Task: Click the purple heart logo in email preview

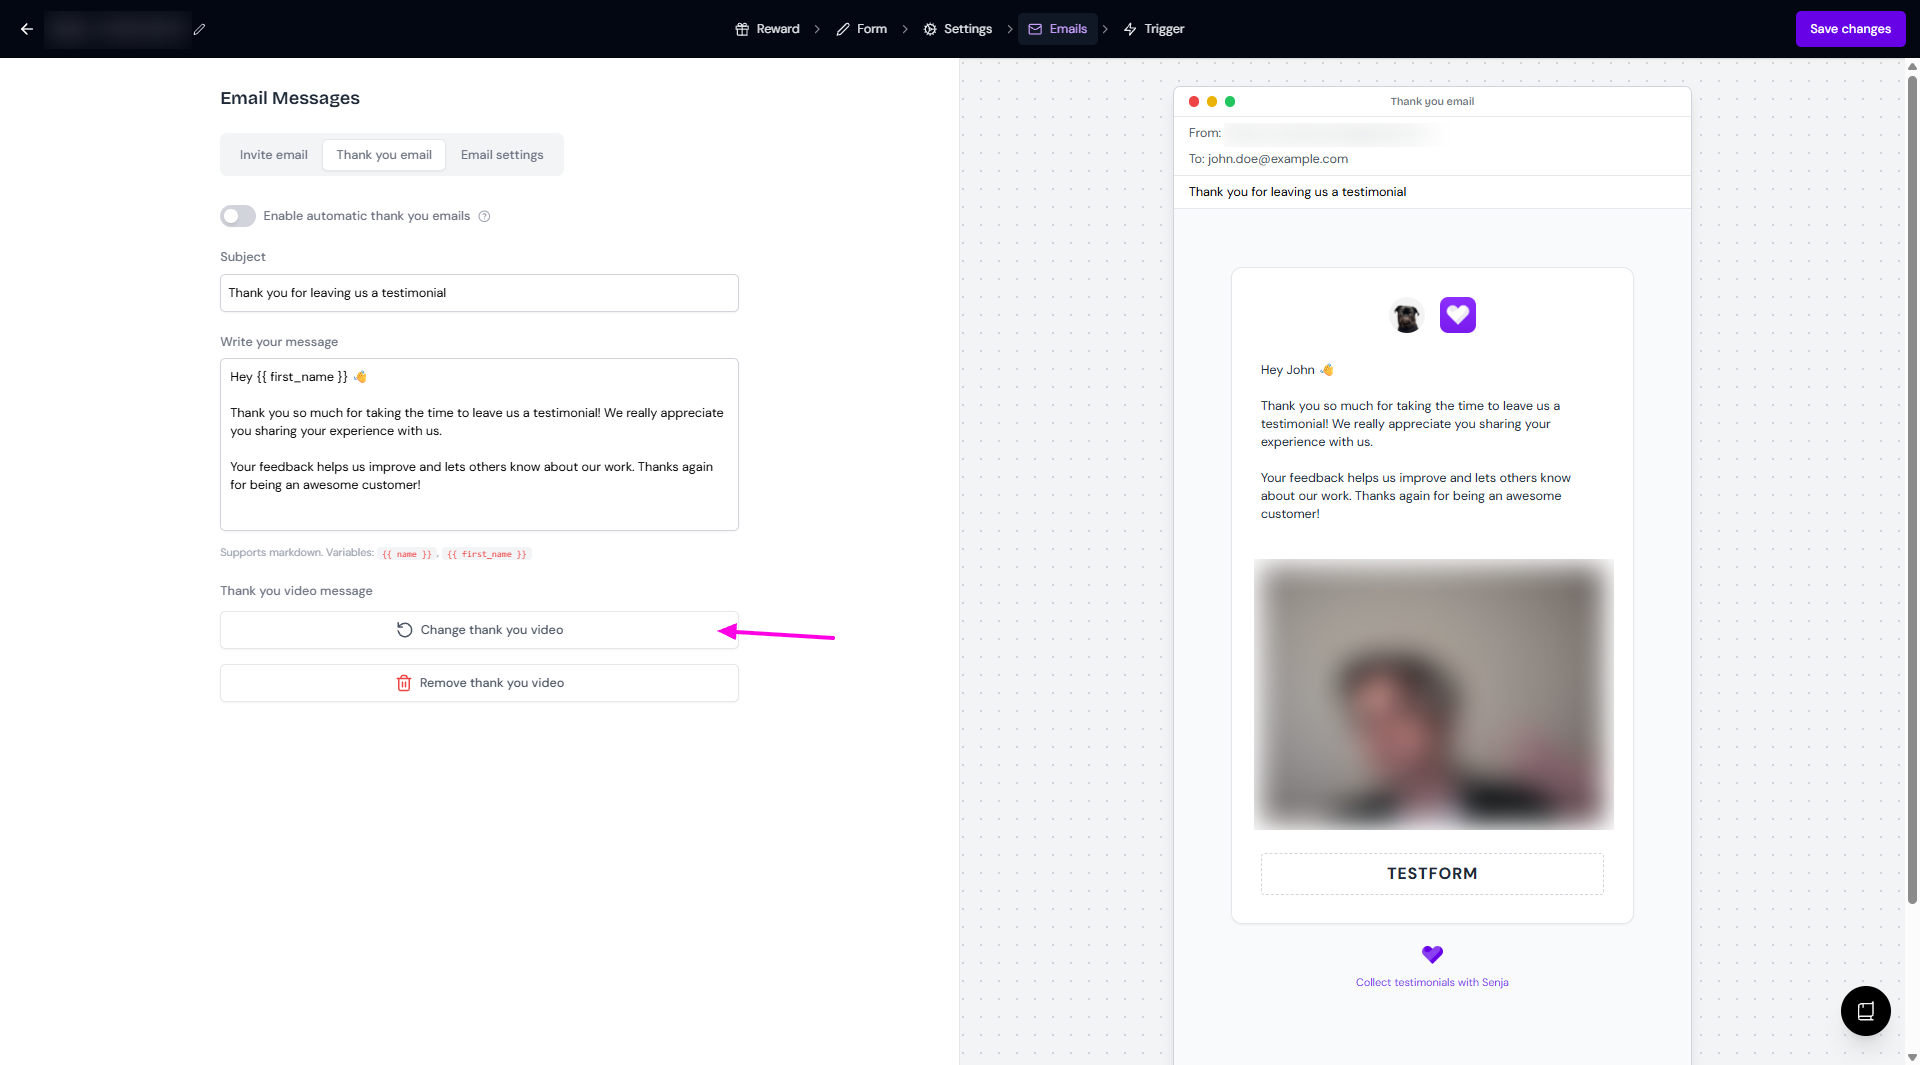Action: click(x=1457, y=315)
